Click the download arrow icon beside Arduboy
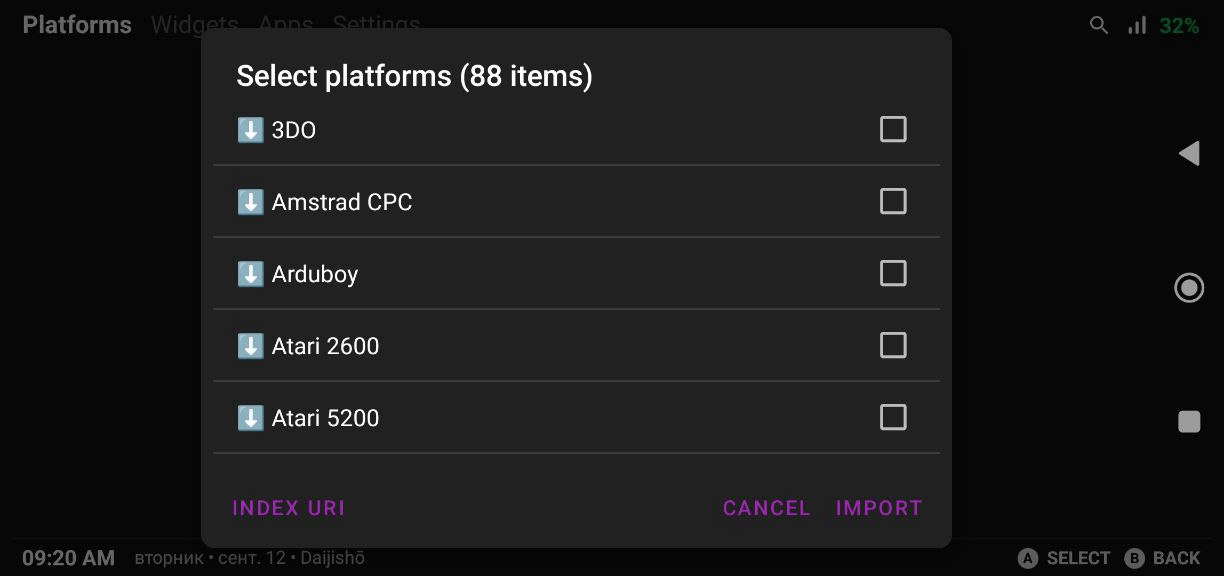 pyautogui.click(x=250, y=274)
